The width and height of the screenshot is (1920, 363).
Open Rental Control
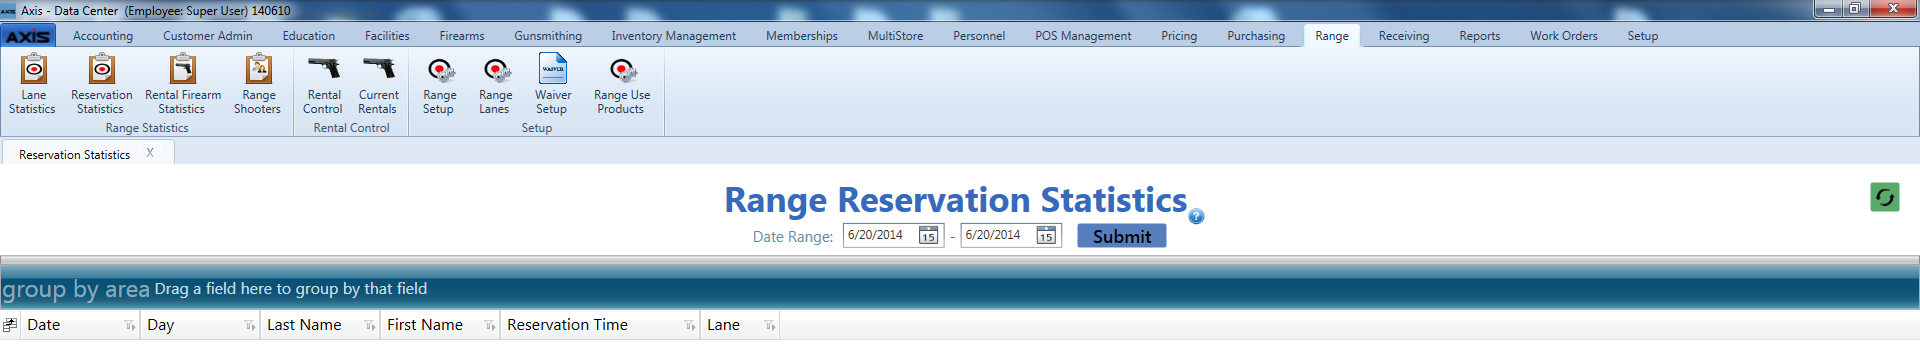click(323, 84)
